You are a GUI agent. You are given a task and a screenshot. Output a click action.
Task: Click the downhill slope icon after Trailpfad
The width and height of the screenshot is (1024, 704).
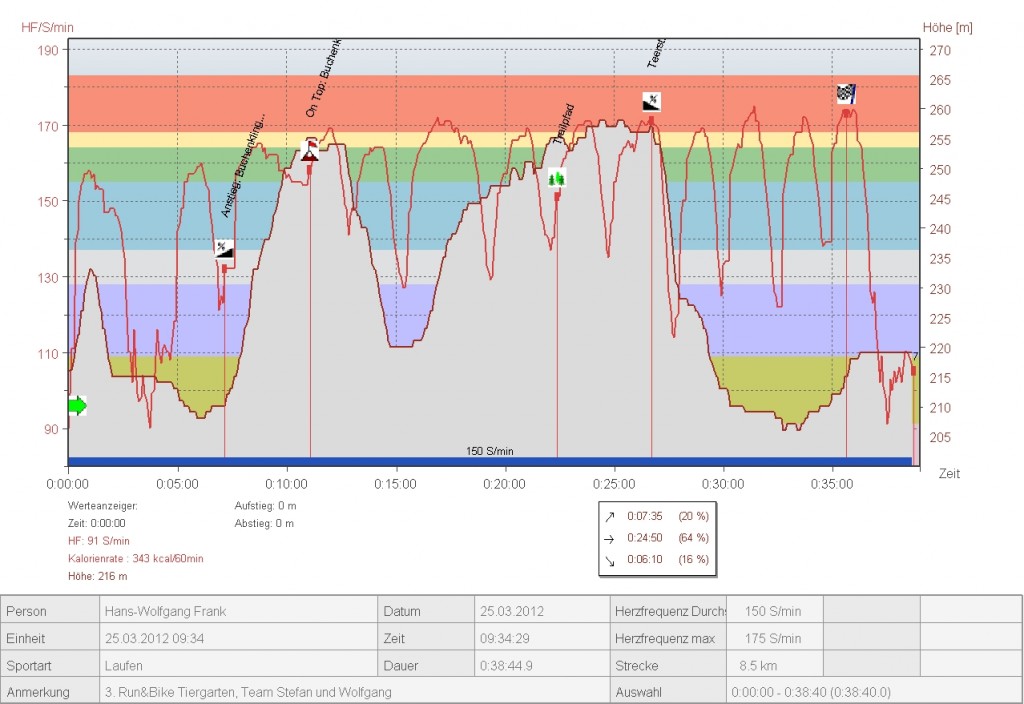[651, 101]
